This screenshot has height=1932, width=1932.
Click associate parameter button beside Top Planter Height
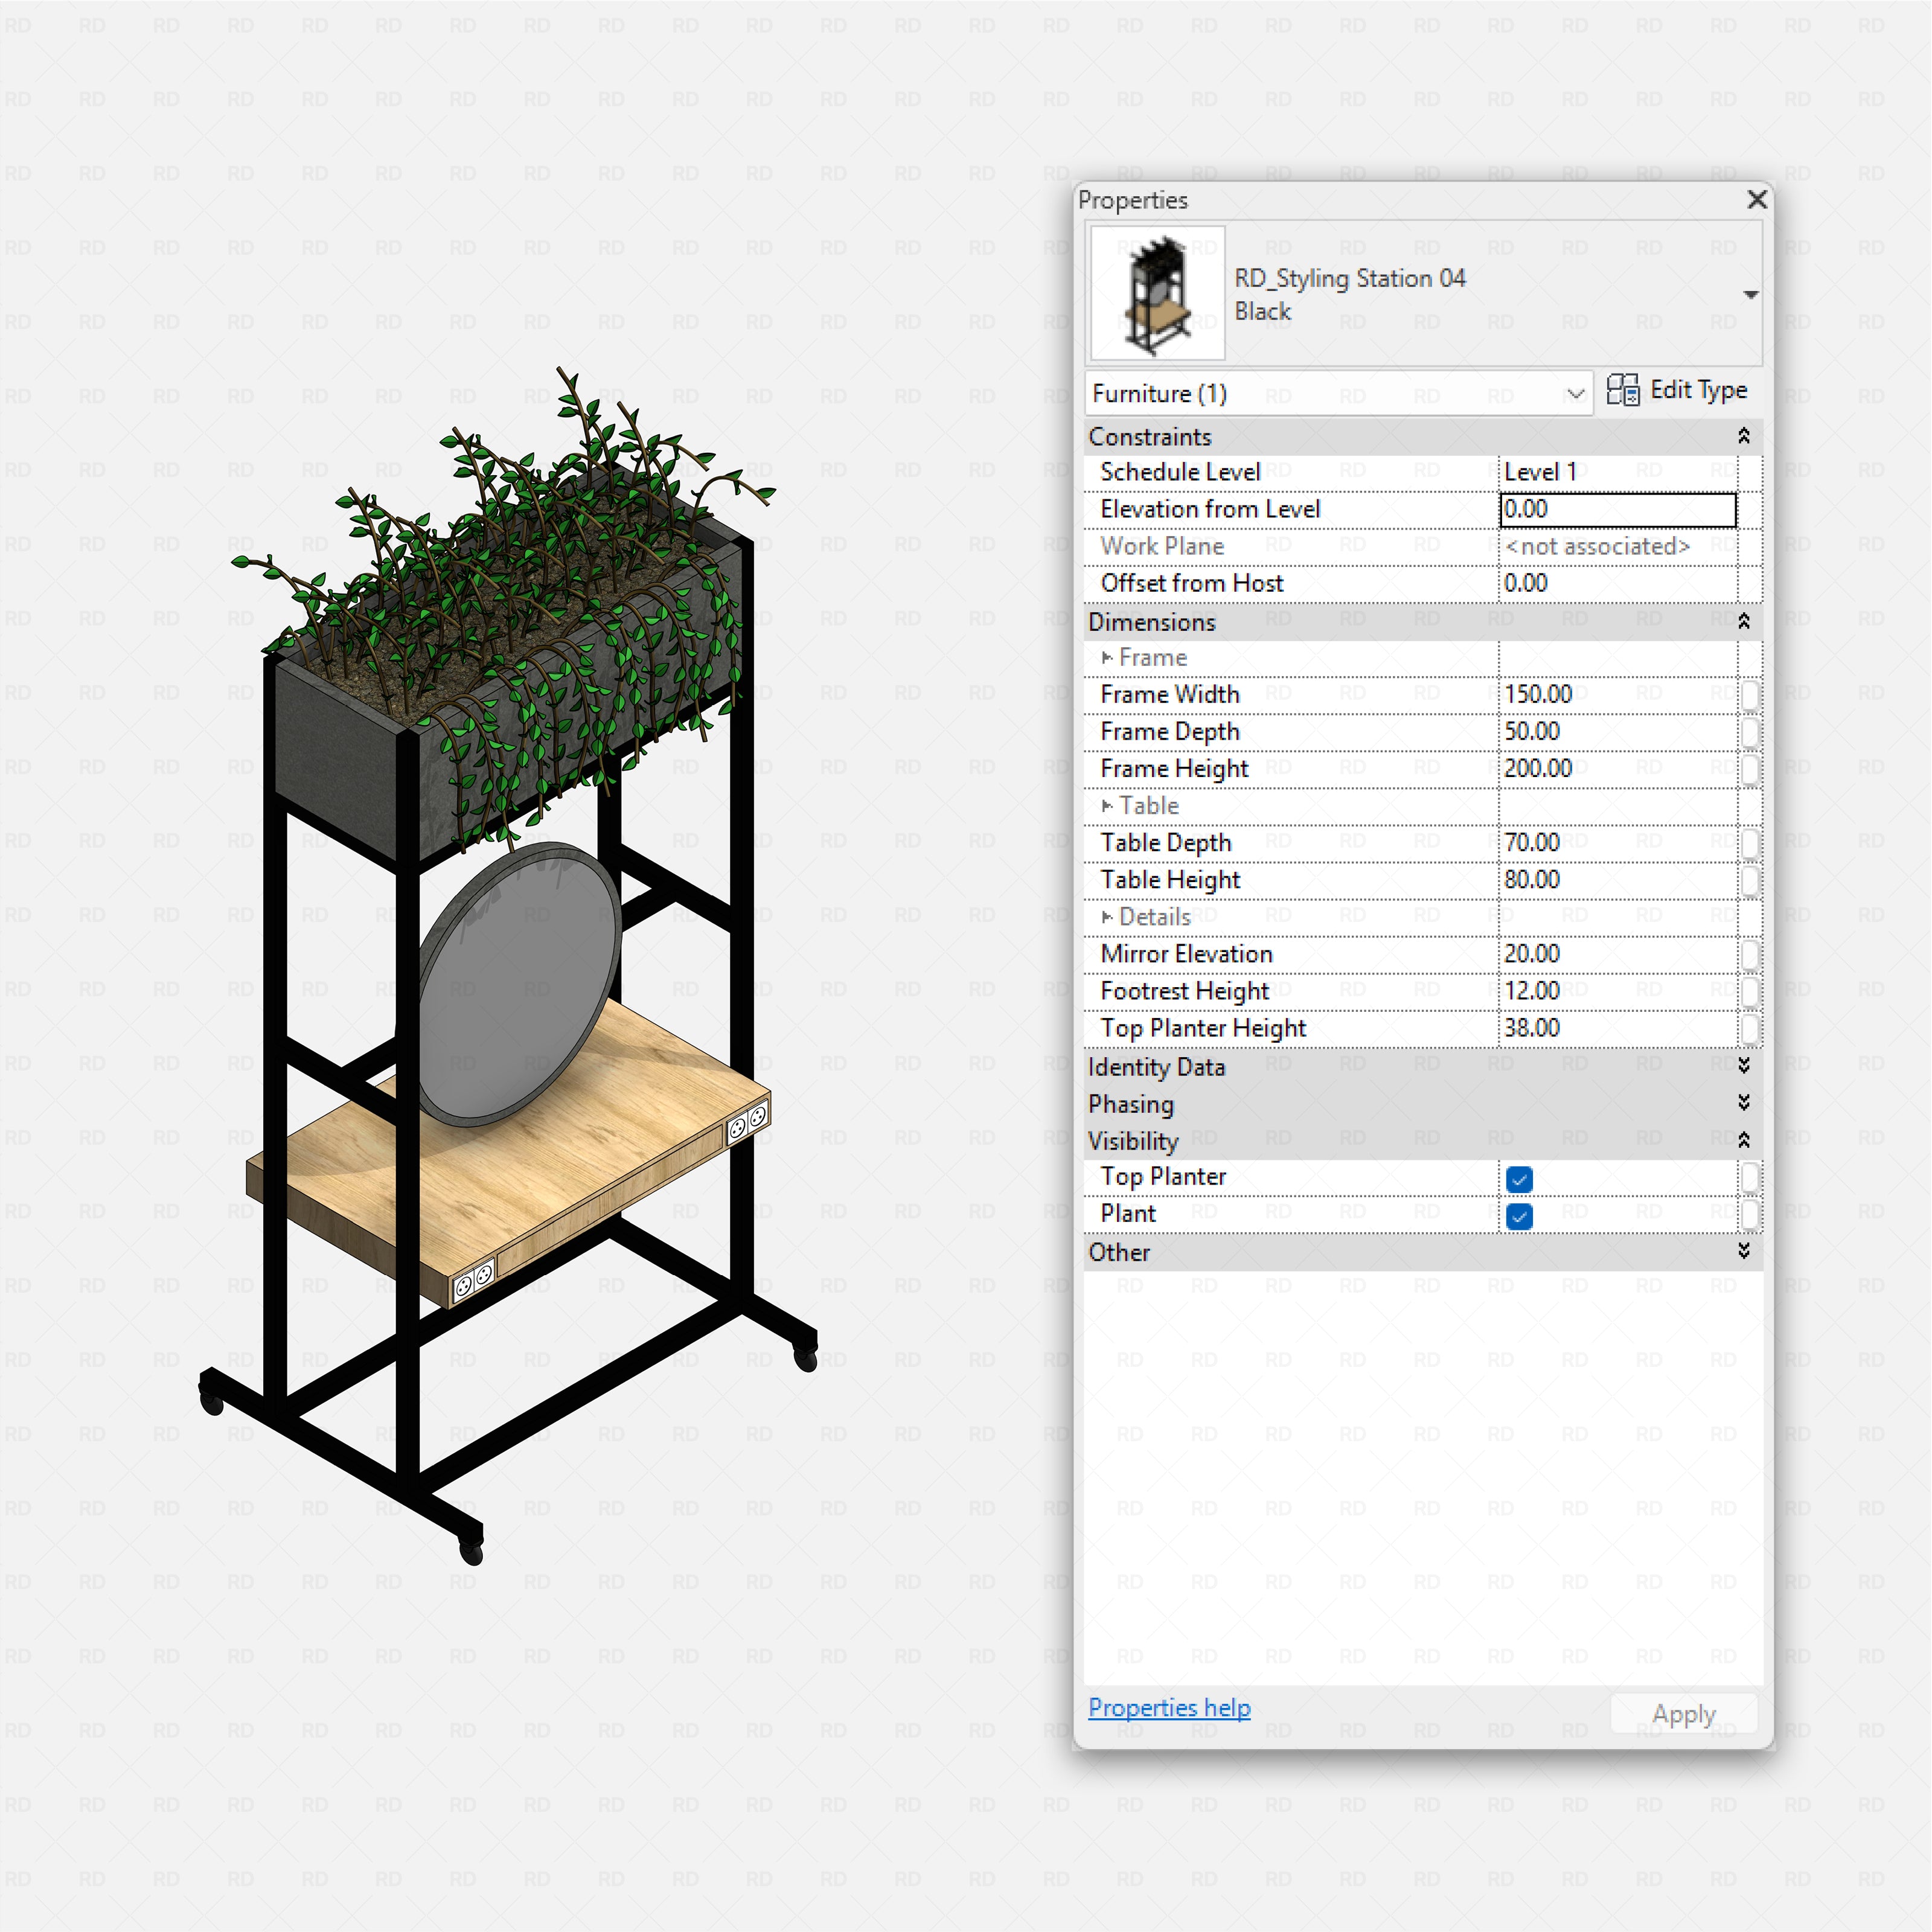coord(1751,1027)
